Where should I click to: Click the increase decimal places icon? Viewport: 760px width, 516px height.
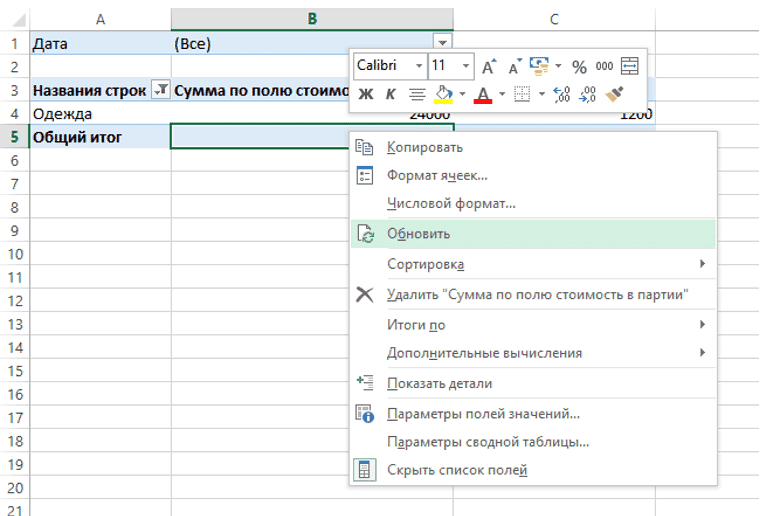(x=561, y=95)
